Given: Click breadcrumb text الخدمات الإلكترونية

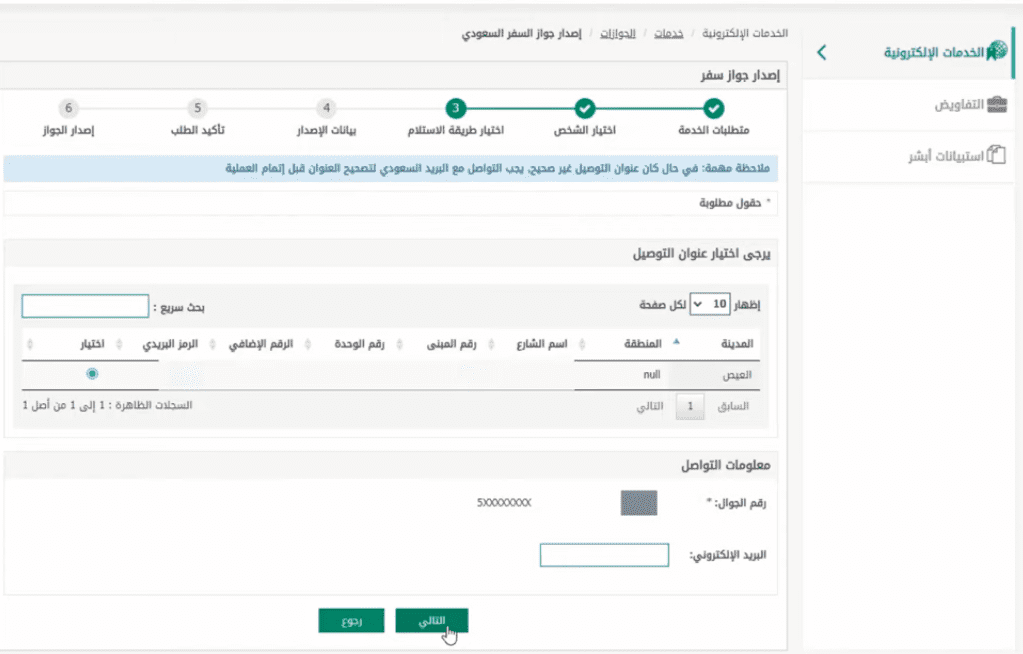Looking at the screenshot, I should tap(745, 33).
